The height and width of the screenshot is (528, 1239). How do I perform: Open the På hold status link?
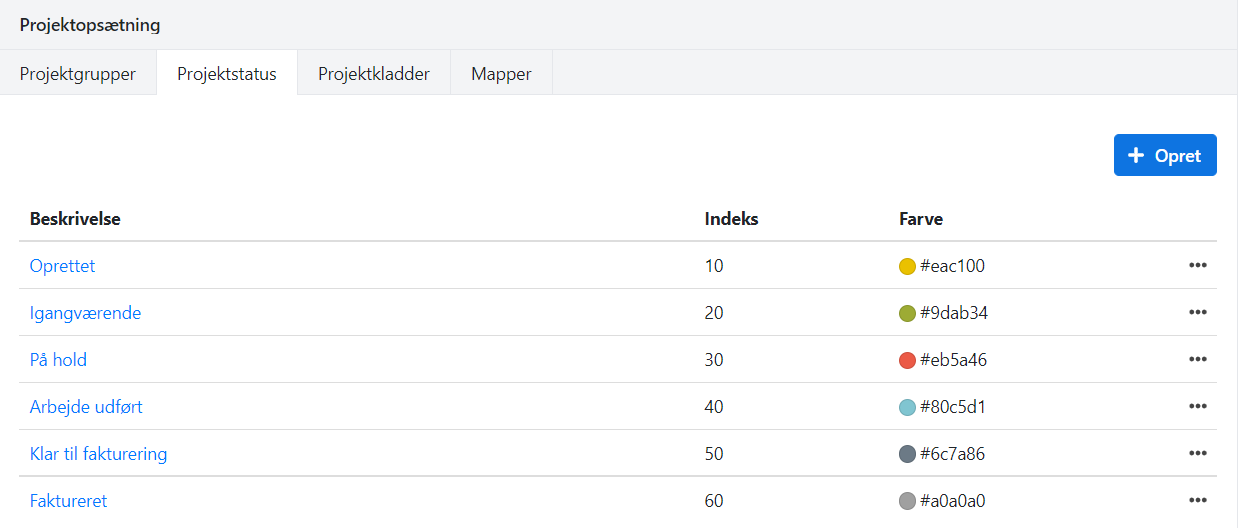(58, 360)
